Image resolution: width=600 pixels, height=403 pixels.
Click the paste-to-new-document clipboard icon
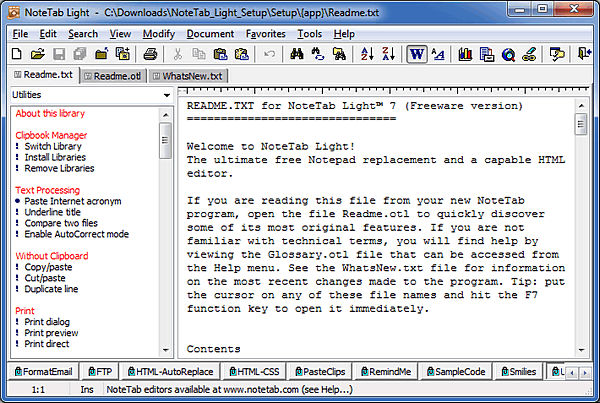point(241,54)
